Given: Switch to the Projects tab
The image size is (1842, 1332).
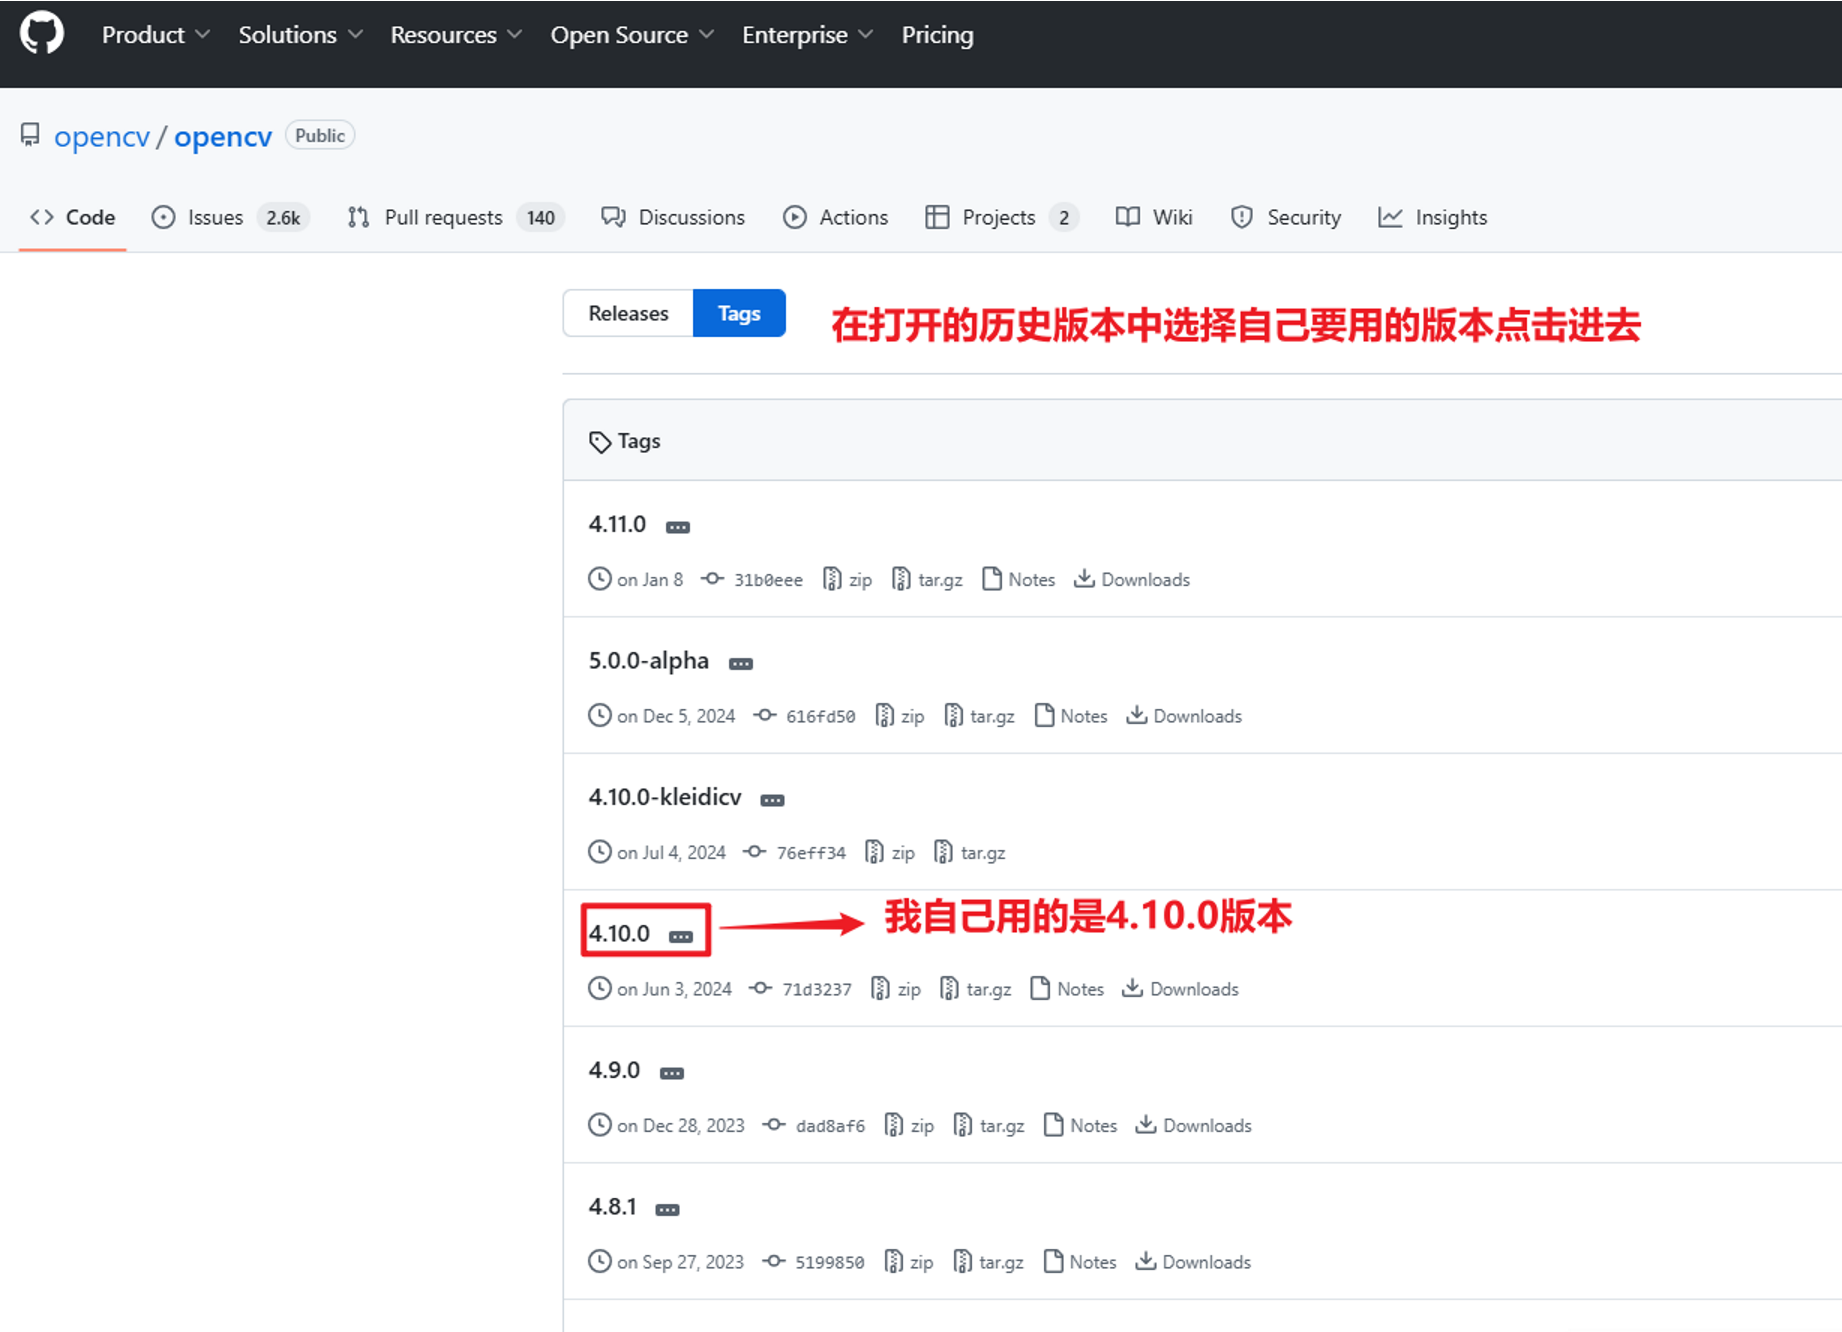Looking at the screenshot, I should pos(1002,217).
